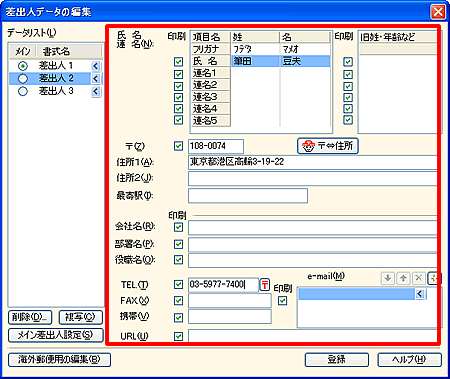Click the FAX input field
This screenshot has width=450, height=379.
click(230, 301)
